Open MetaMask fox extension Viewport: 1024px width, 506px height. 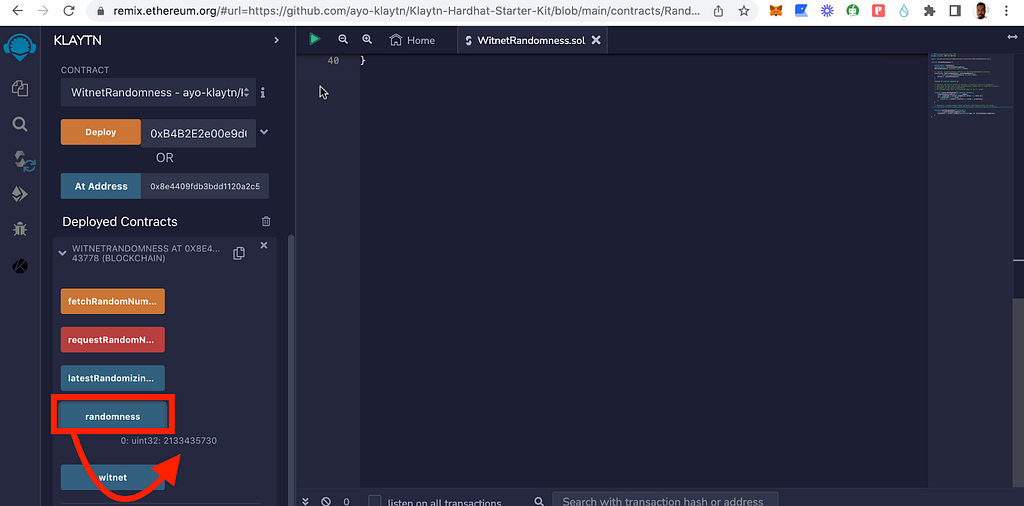776,11
